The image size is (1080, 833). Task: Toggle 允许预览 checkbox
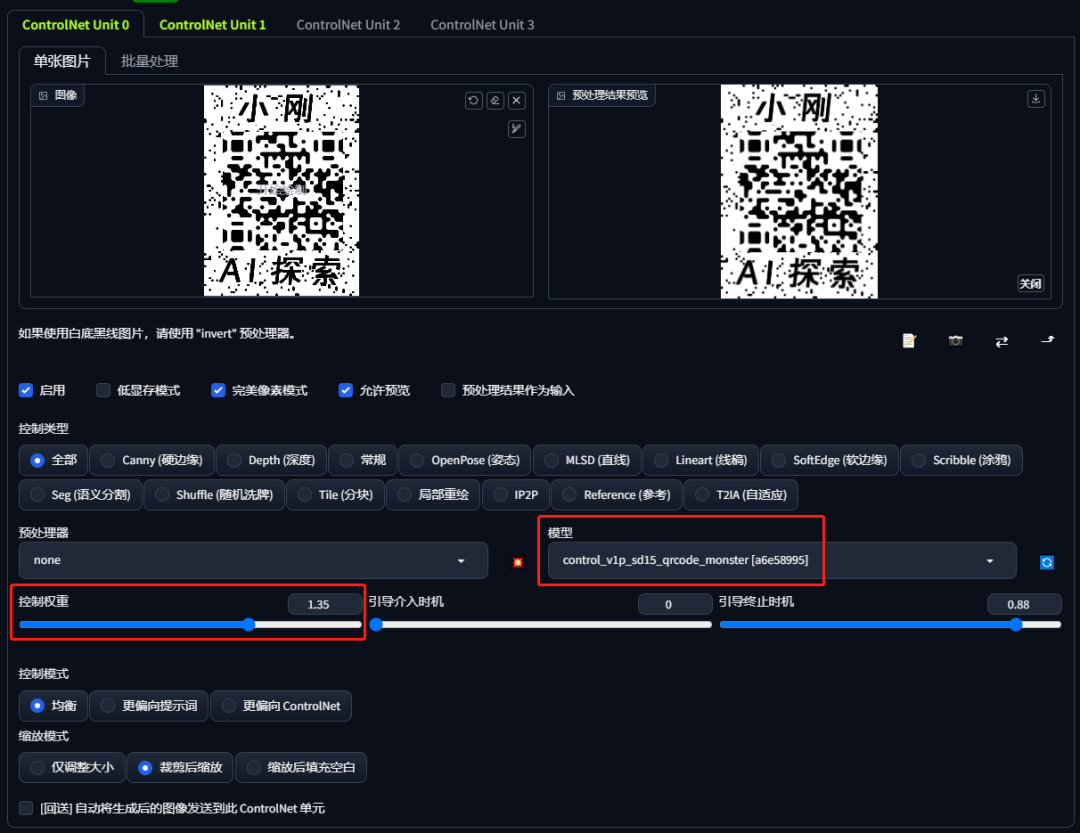[x=346, y=390]
